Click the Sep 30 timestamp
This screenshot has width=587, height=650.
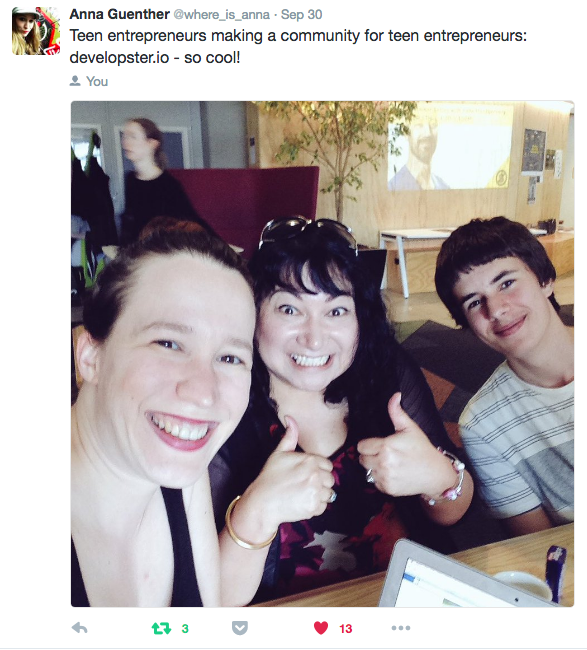point(301,15)
